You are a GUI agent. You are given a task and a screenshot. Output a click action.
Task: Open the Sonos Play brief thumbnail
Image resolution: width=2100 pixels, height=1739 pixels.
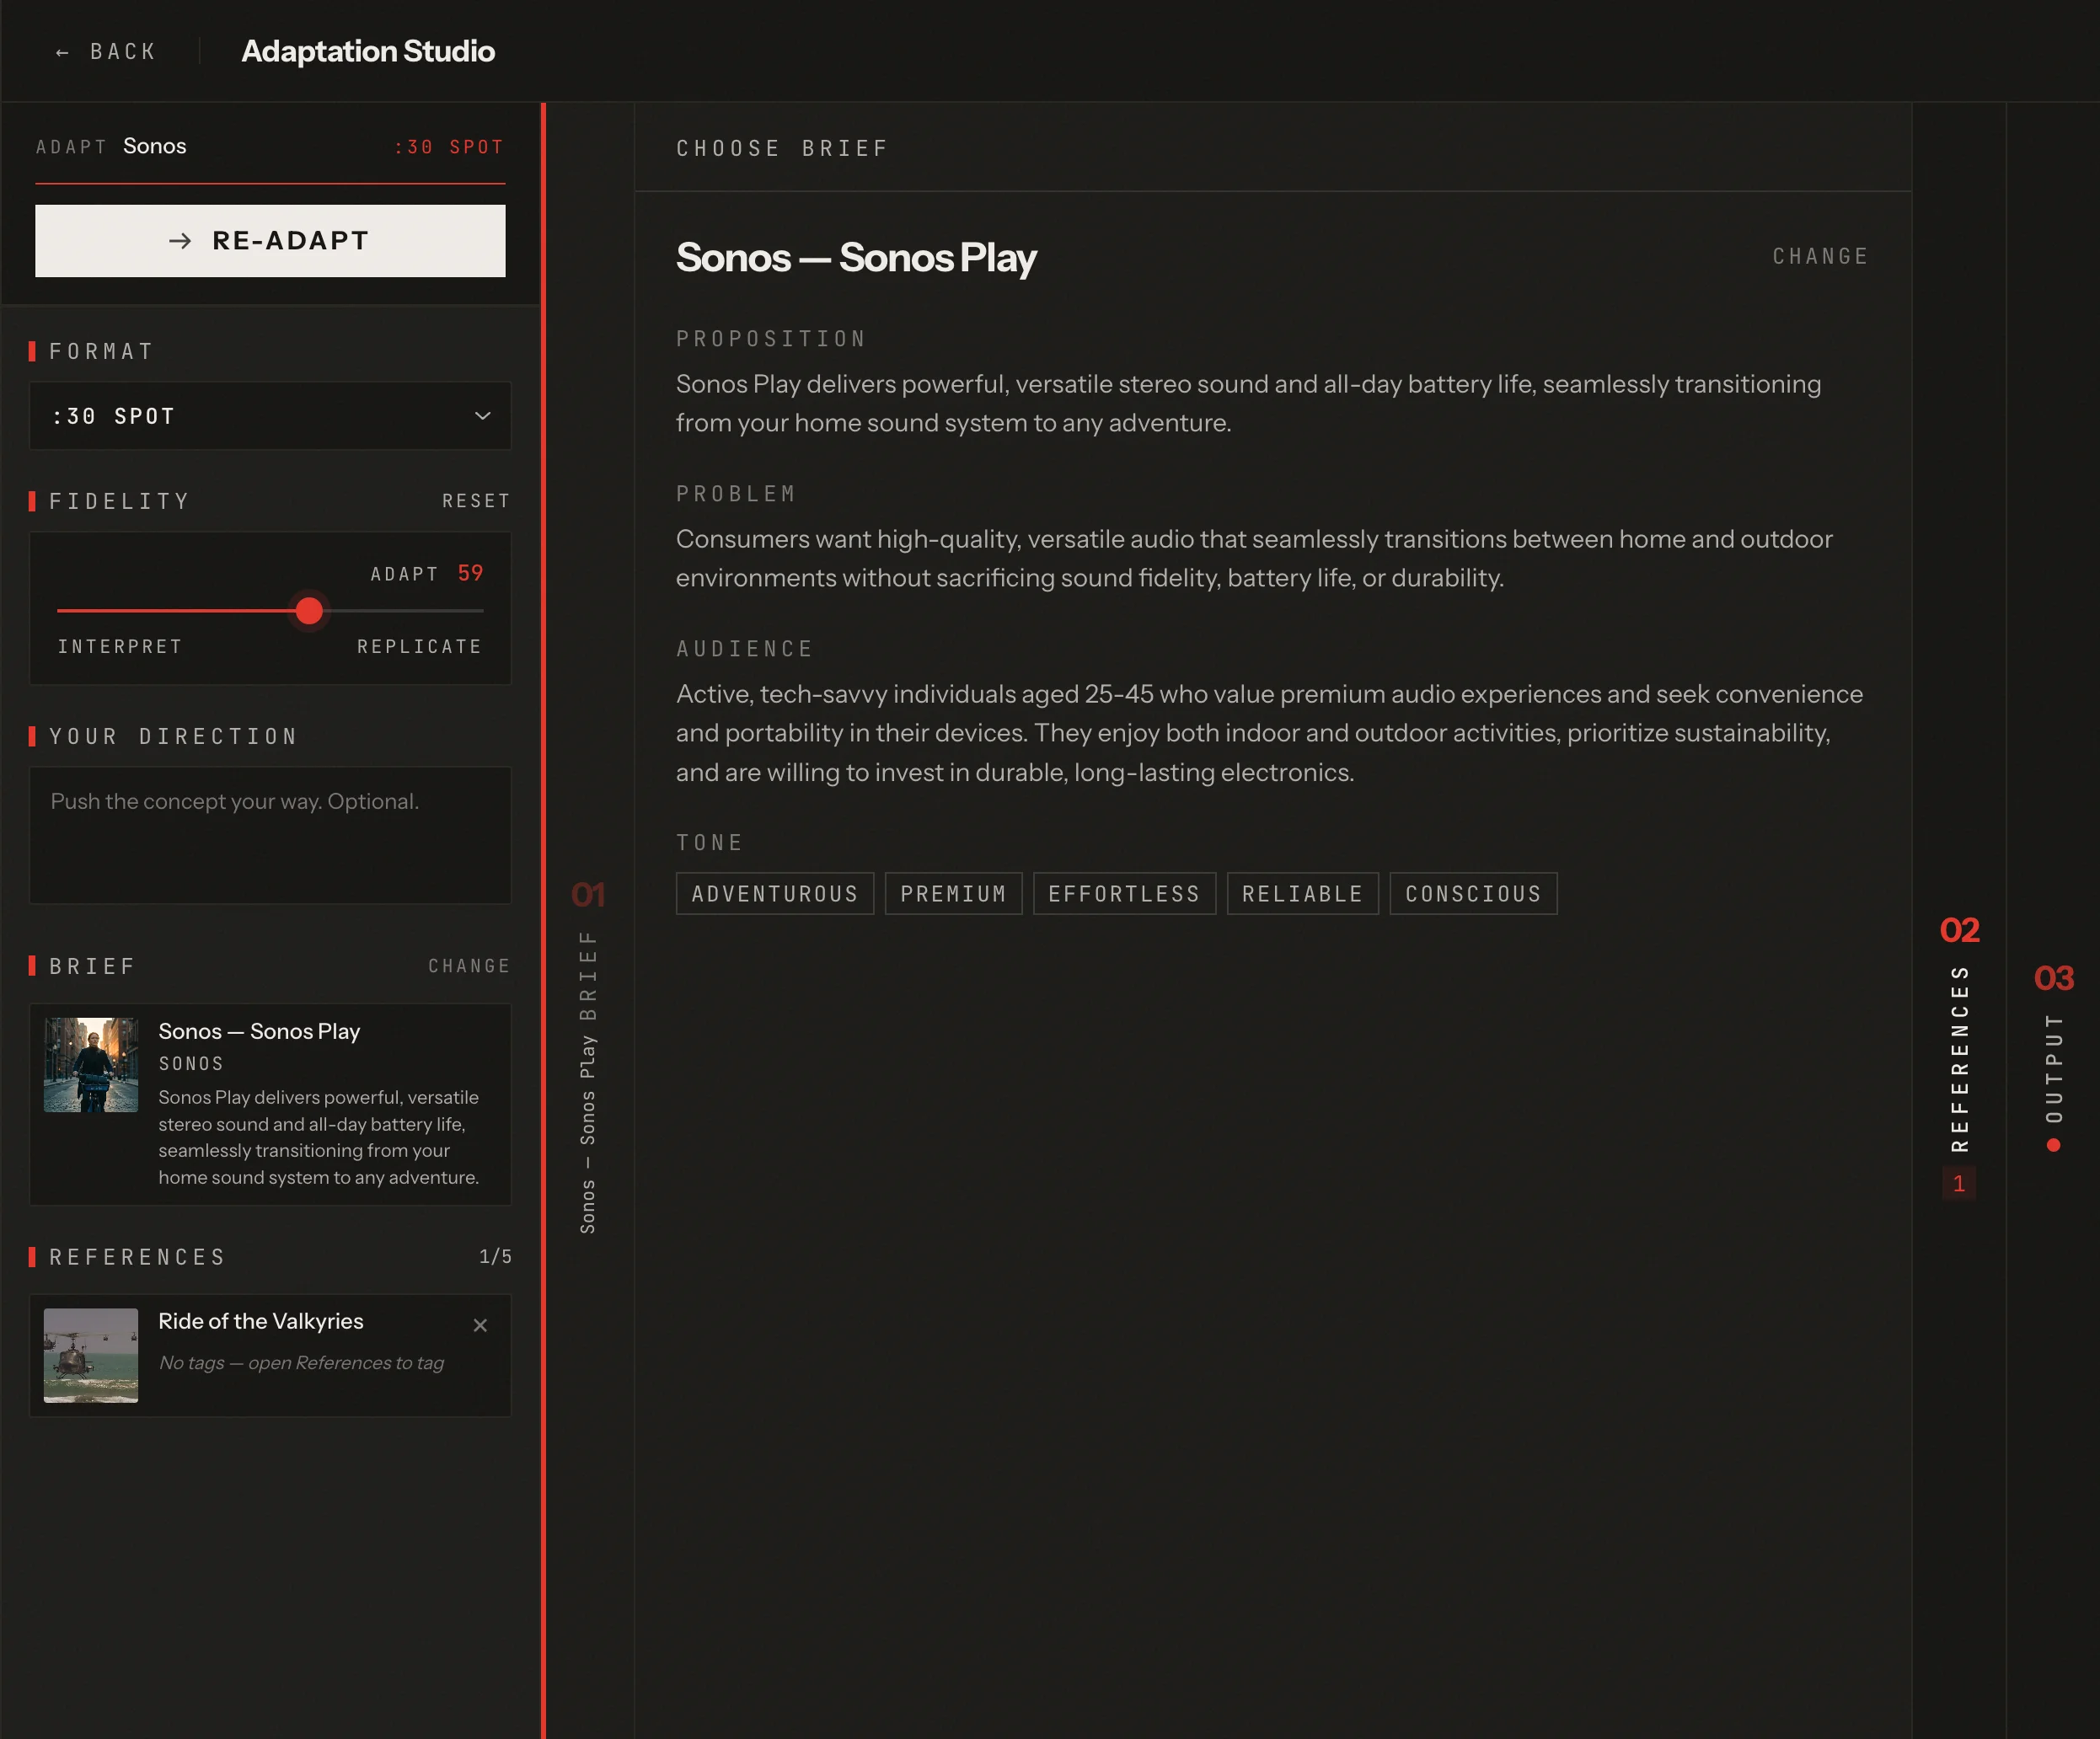(x=91, y=1064)
